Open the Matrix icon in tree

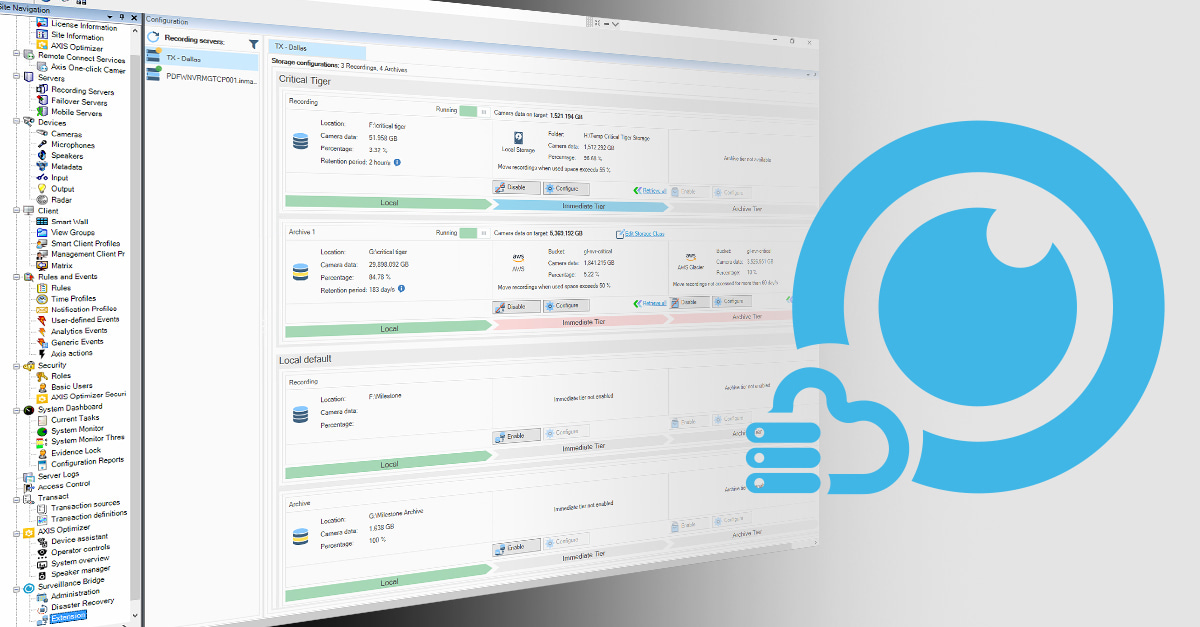42,266
